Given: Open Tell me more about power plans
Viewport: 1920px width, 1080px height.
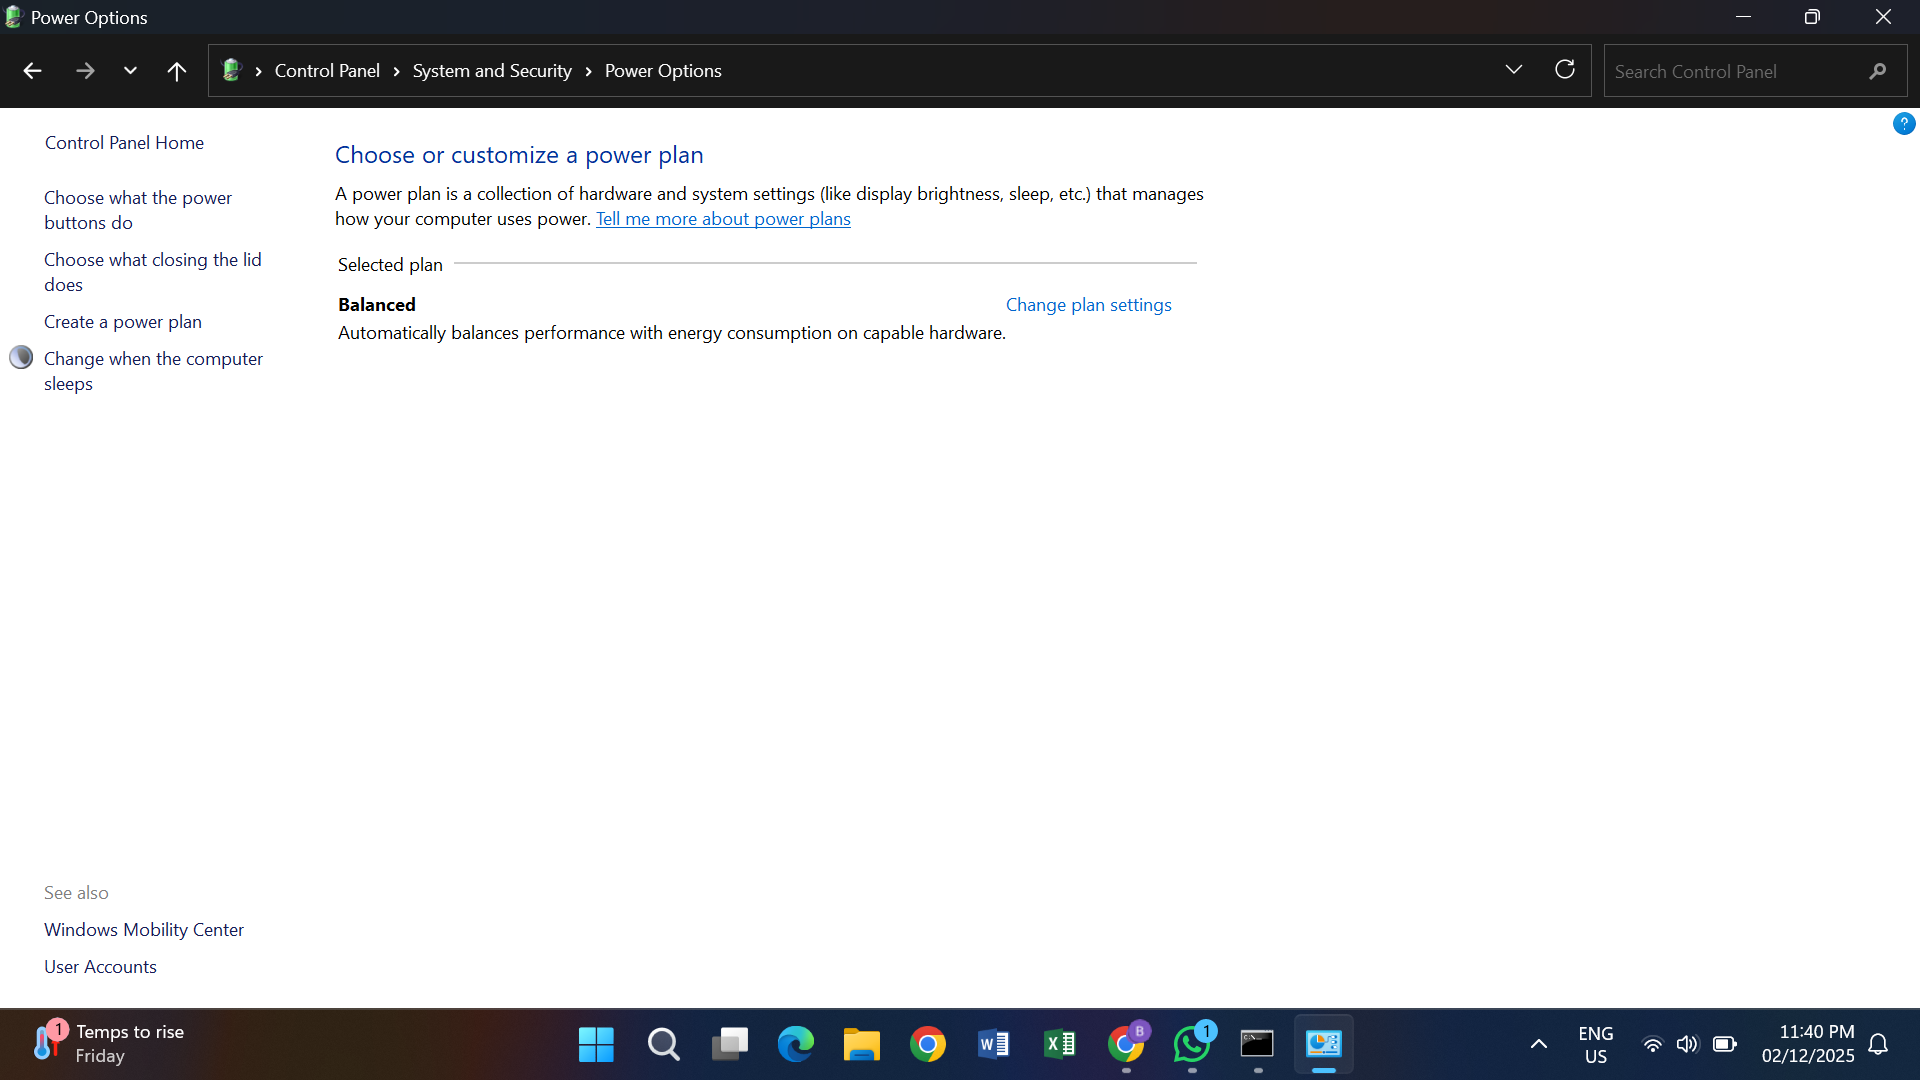Looking at the screenshot, I should coord(723,219).
